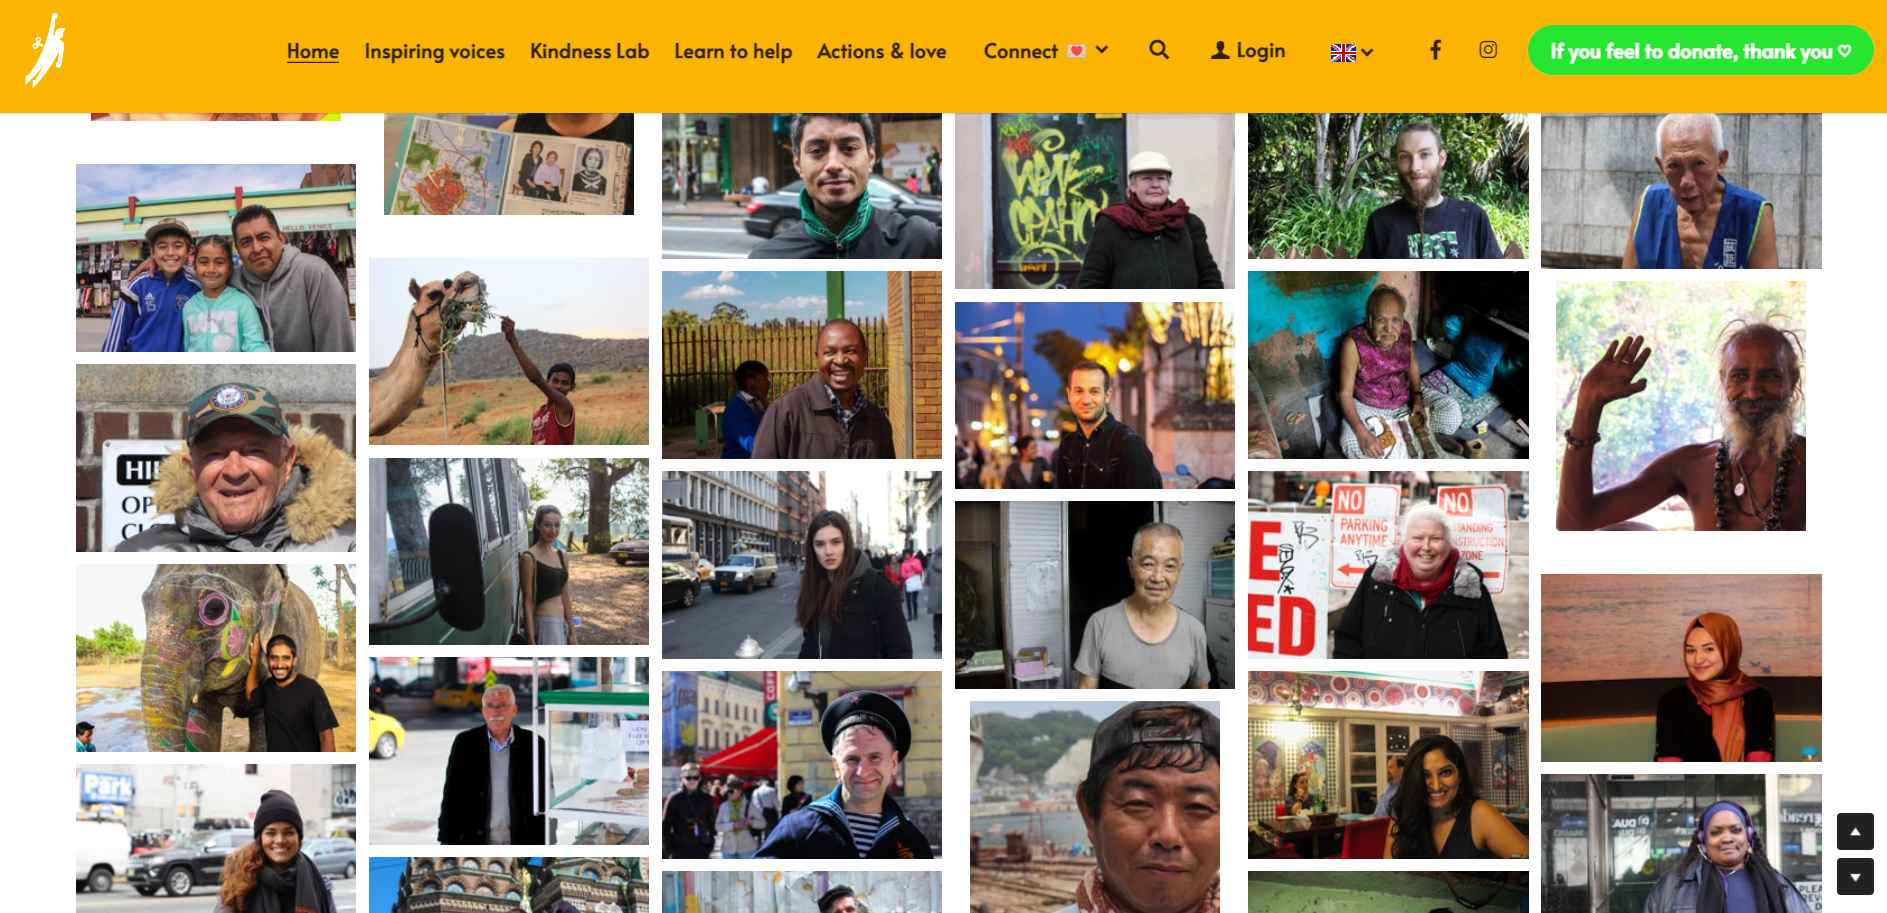Open the waving bearded man photo
This screenshot has width=1887, height=913.
(1681, 406)
